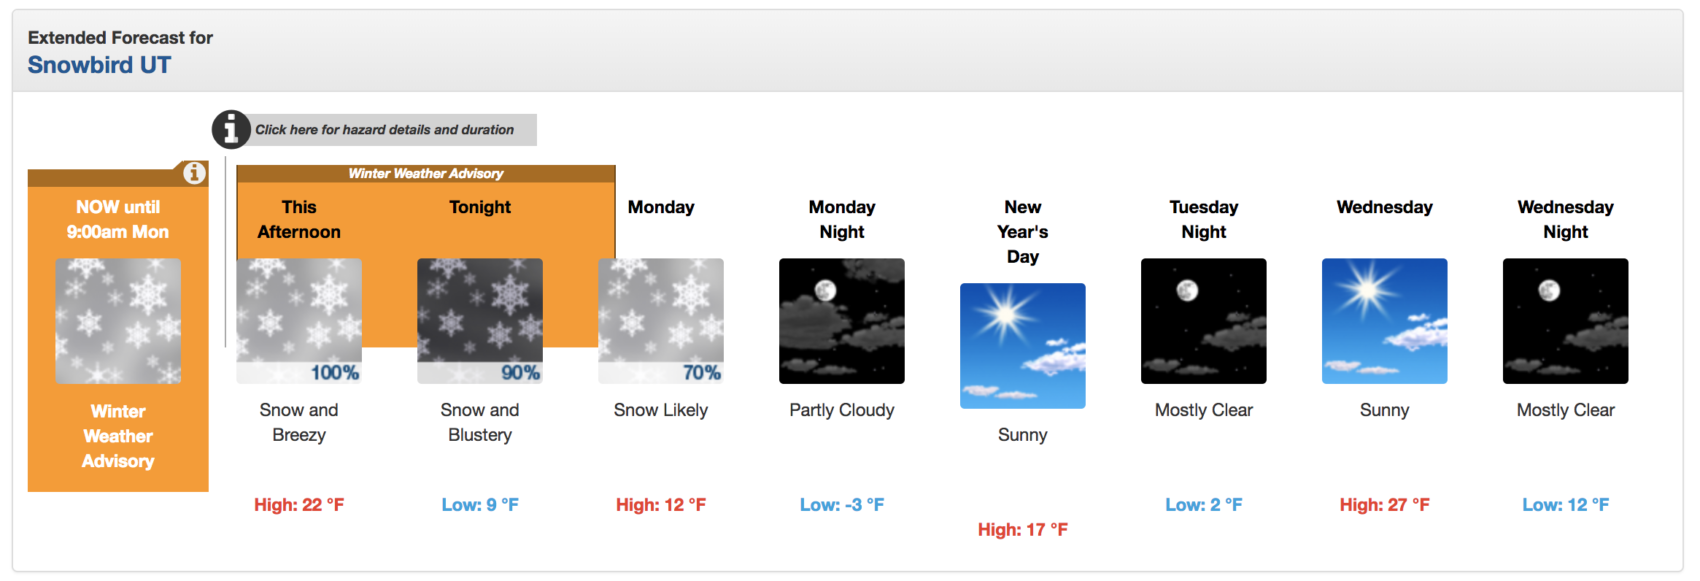
Task: Select the Tonight snow and blustery icon
Action: click(480, 321)
